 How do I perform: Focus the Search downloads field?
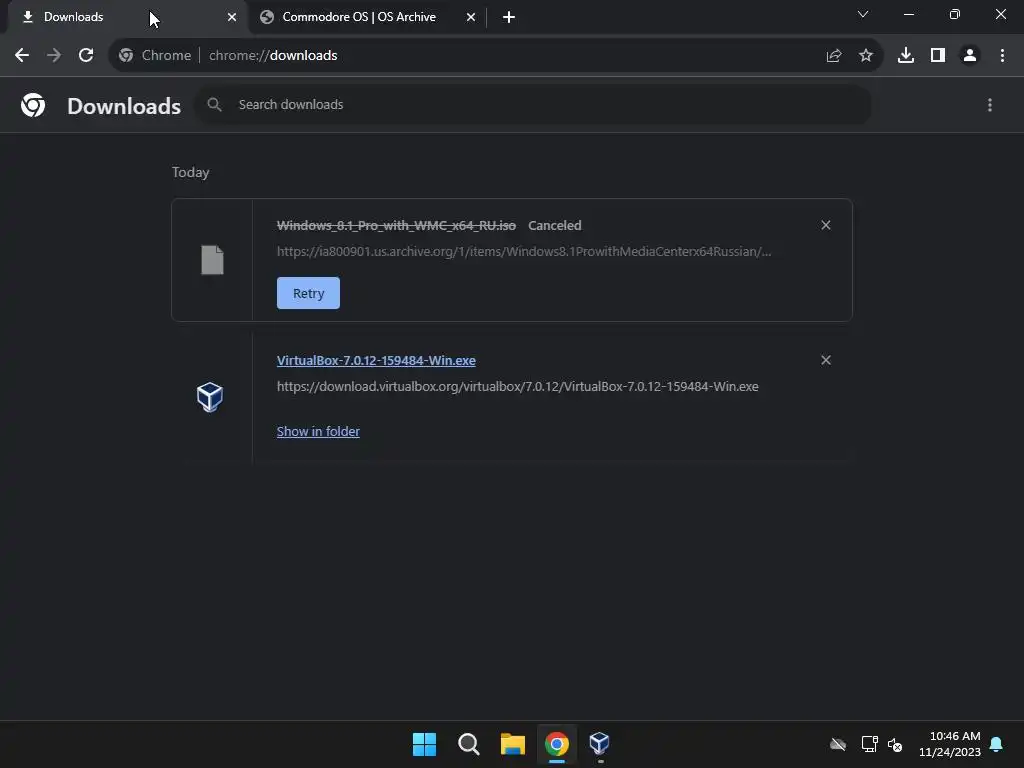tap(533, 104)
